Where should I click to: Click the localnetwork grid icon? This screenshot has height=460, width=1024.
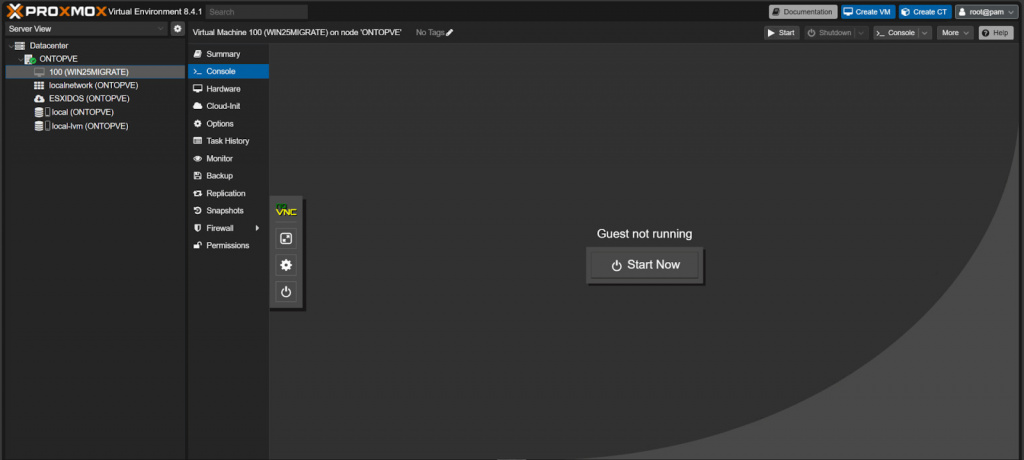pos(39,86)
